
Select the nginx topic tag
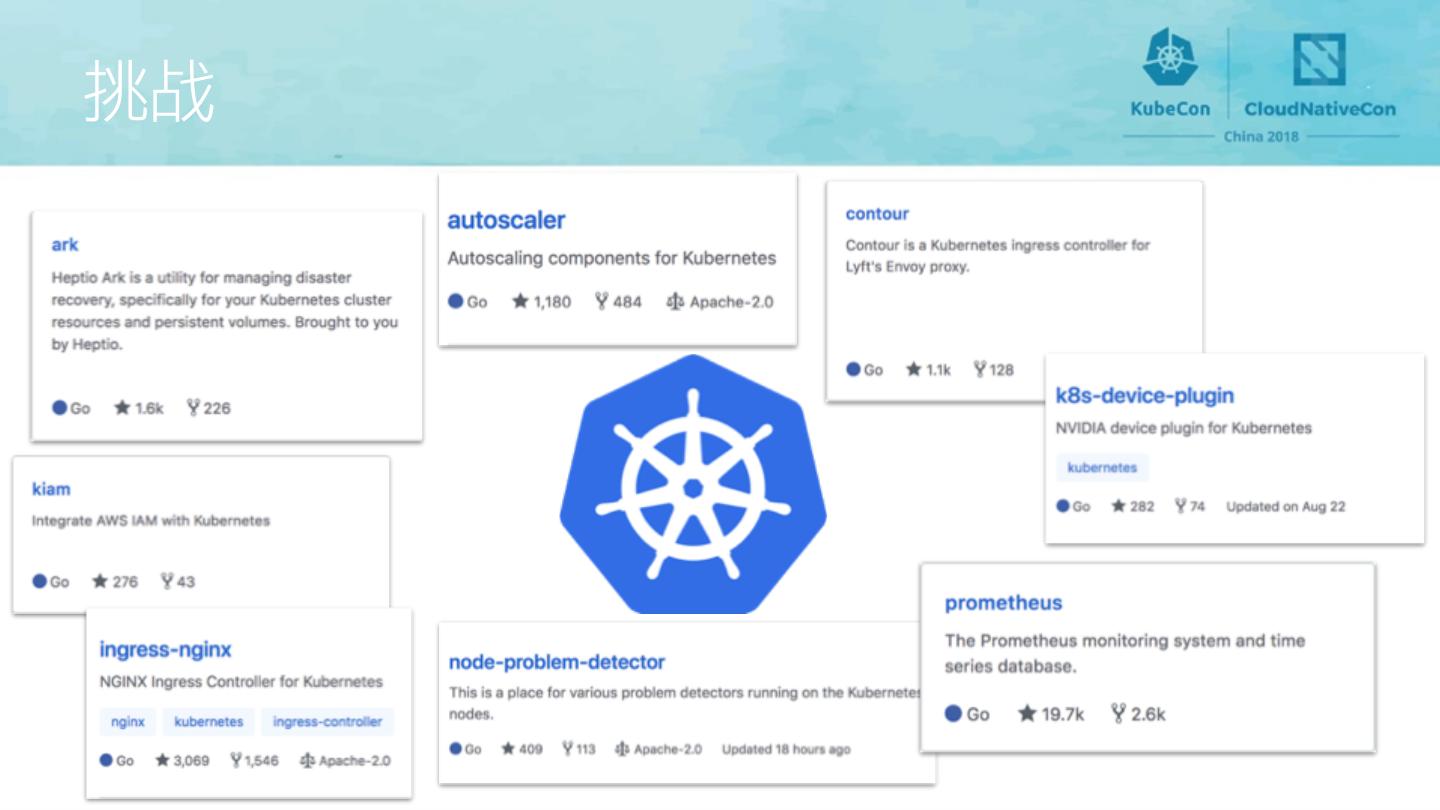tap(128, 722)
